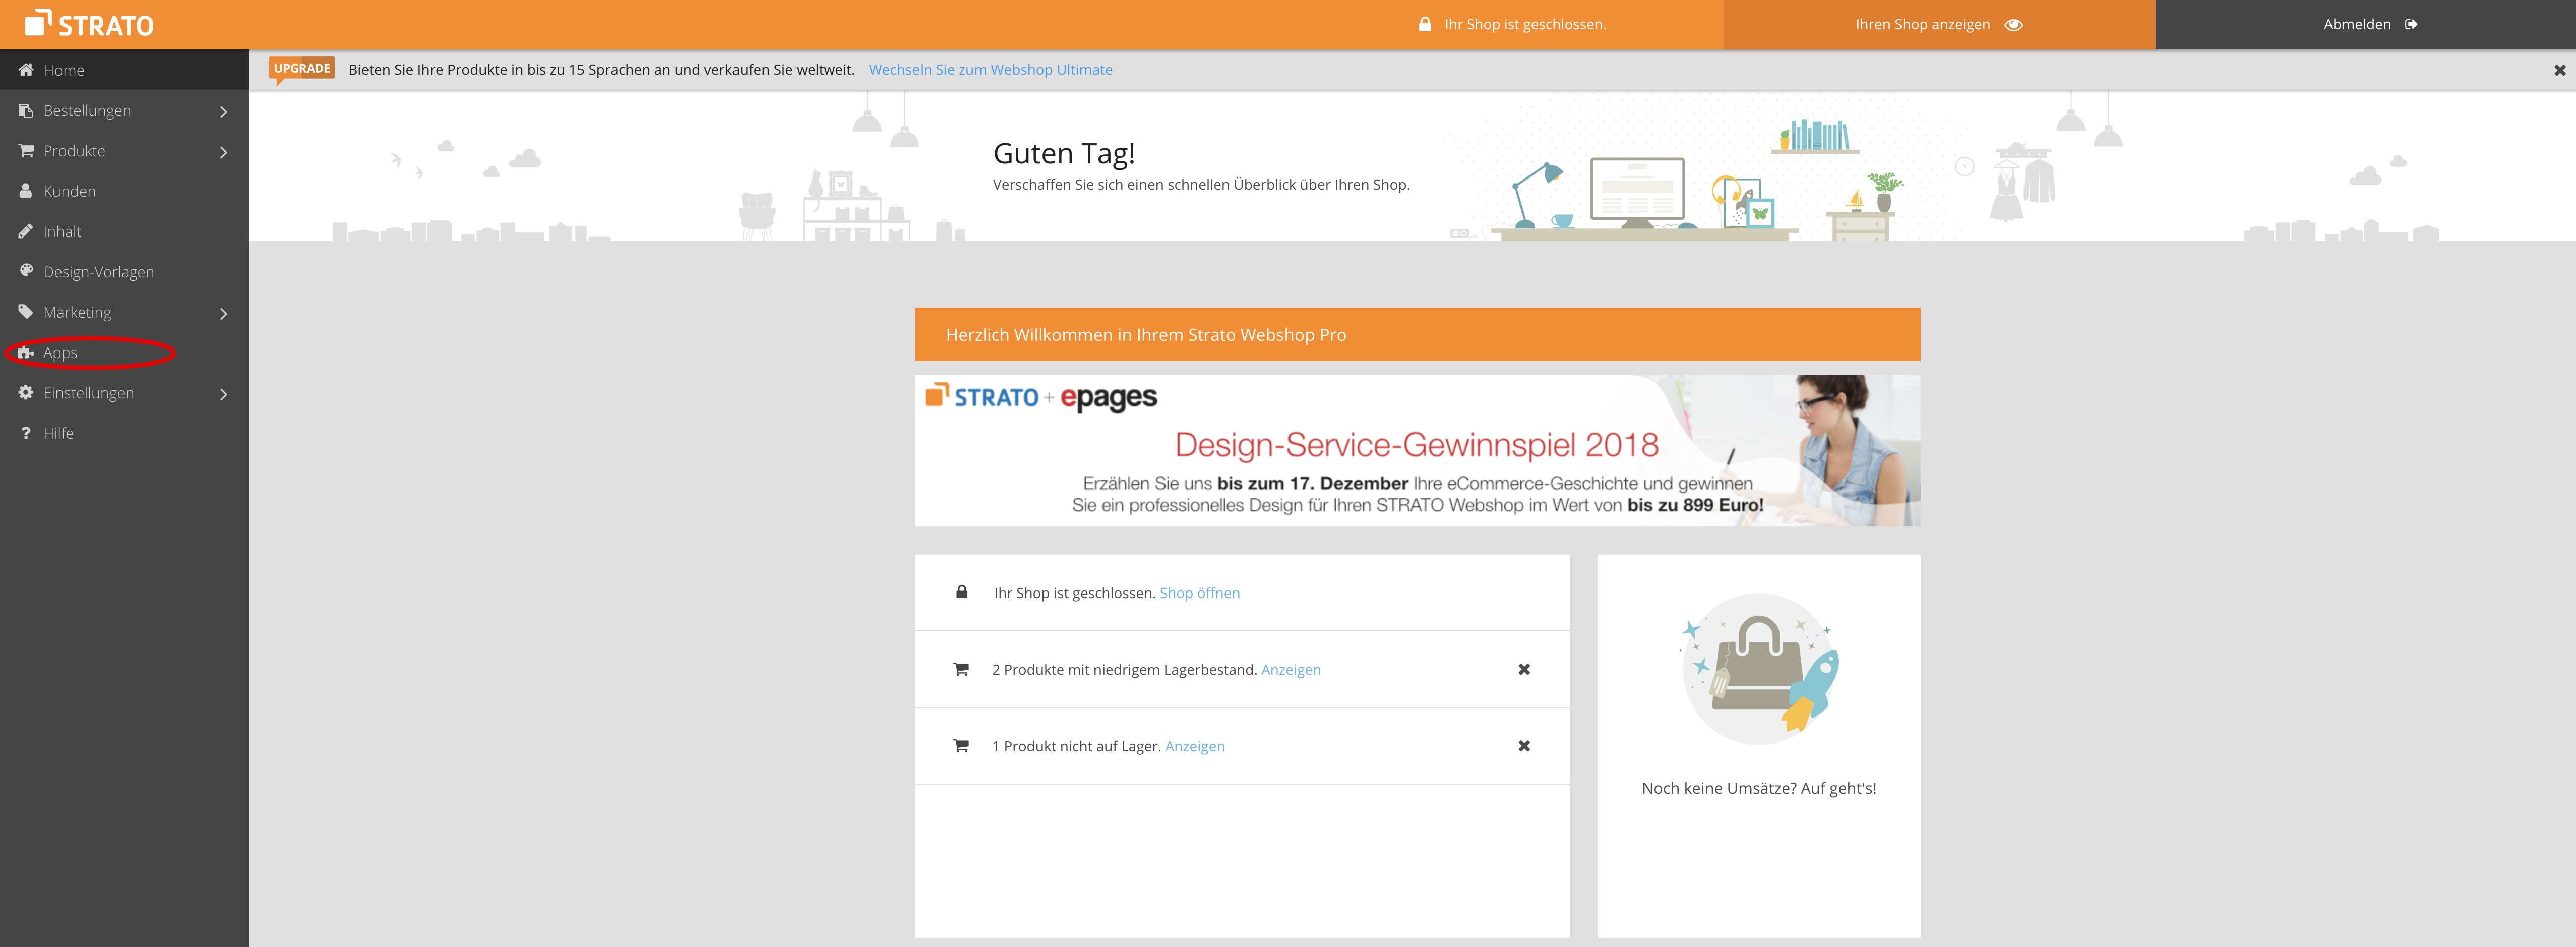Click '1 Produkt nicht auf Lager.' text
The height and width of the screenshot is (947, 2576).
click(x=1076, y=746)
